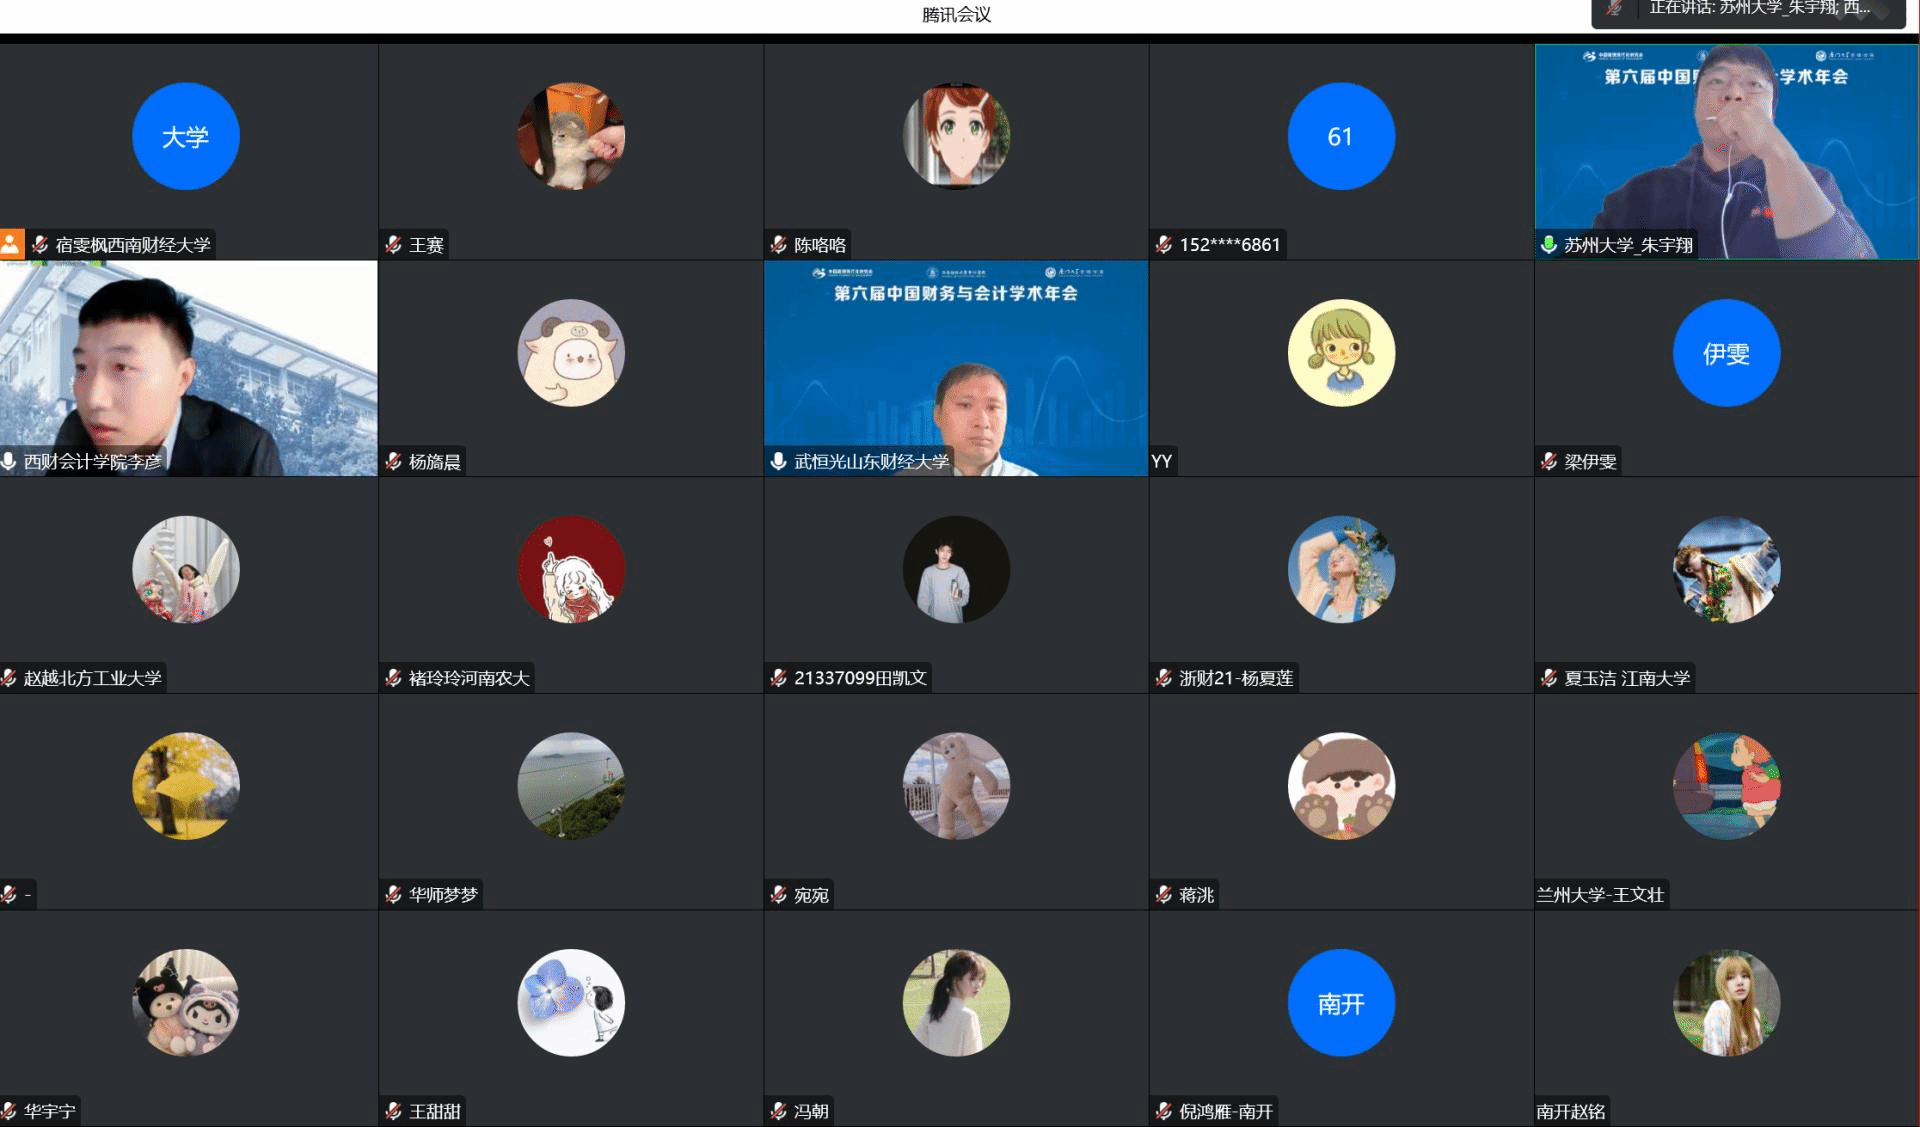Click the muted mic icon beside 倪鸿雁-南开

point(1164,1111)
